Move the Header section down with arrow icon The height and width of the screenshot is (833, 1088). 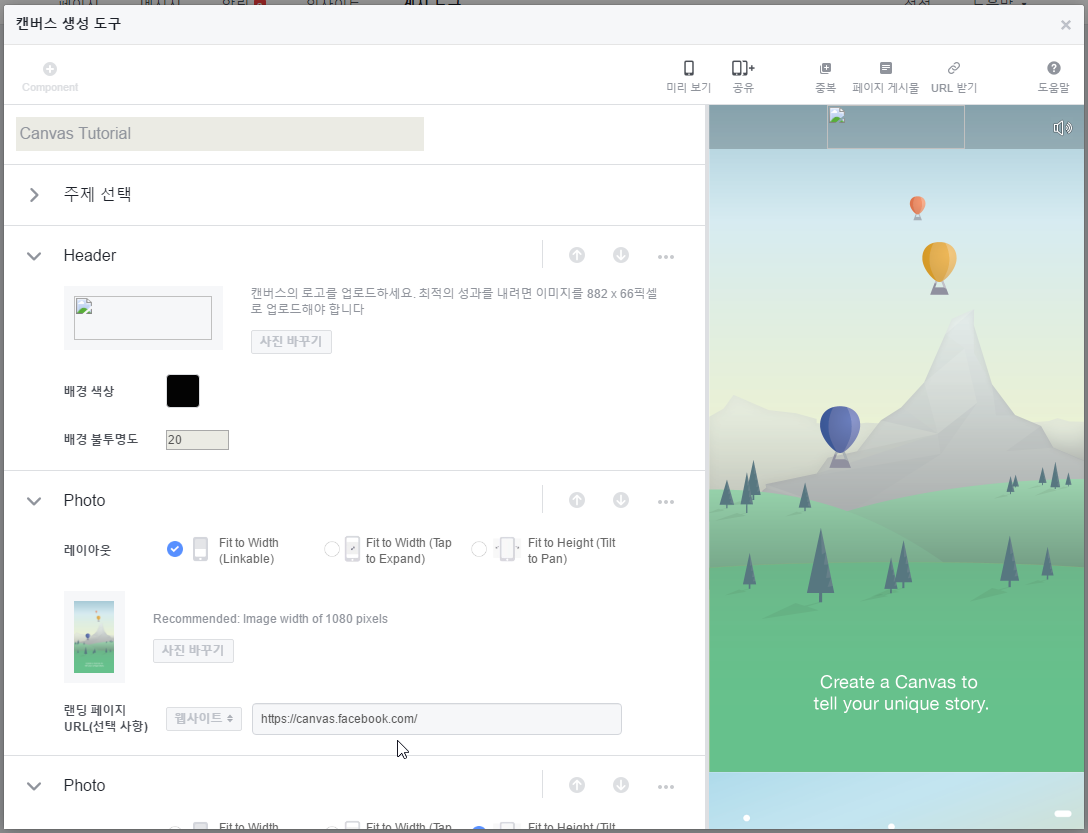pyautogui.click(x=621, y=255)
